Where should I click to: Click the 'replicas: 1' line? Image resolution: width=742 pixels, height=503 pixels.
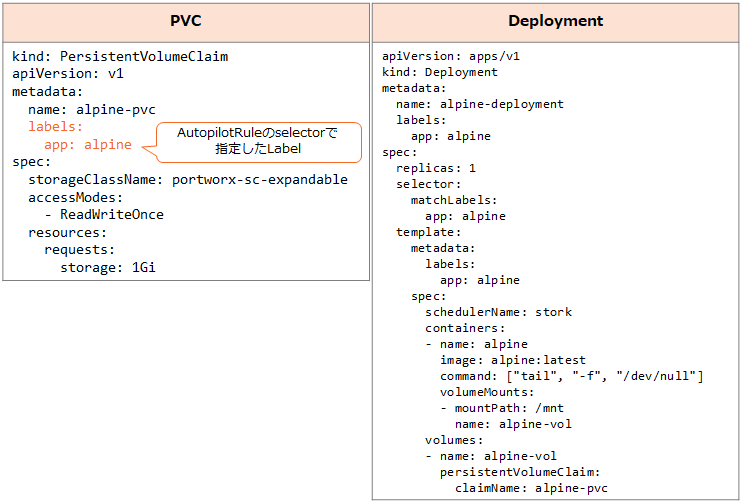(x=436, y=168)
